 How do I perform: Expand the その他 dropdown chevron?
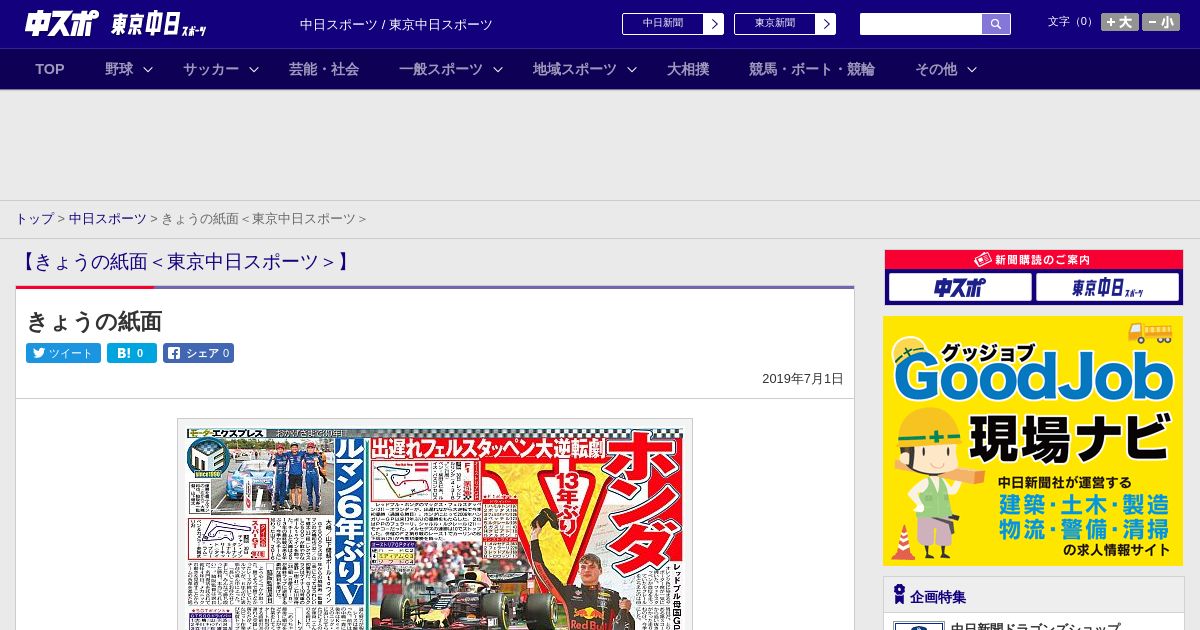pyautogui.click(x=972, y=69)
